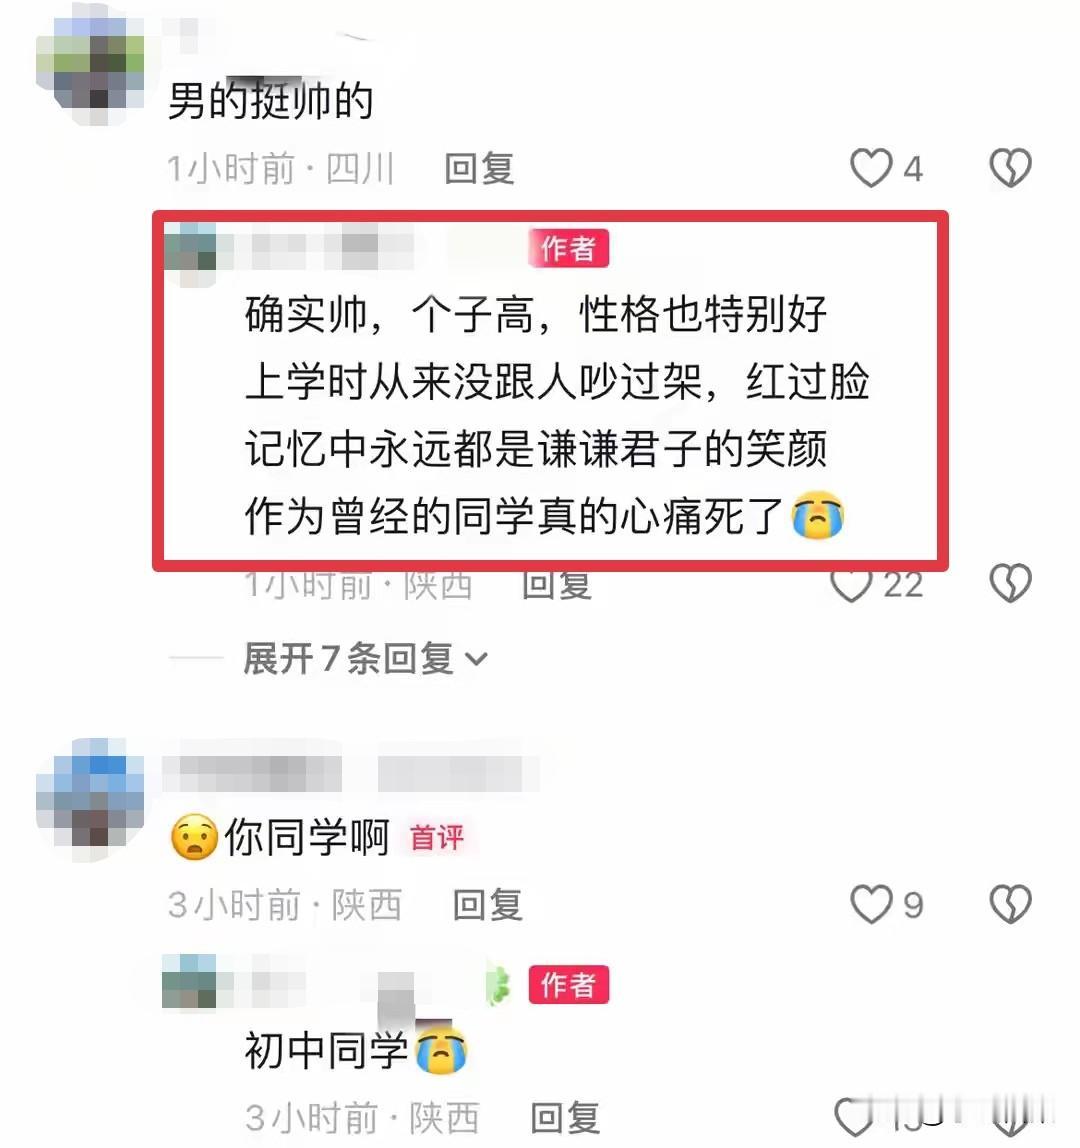Like the "初中同学" author reply
Screen dimensions: 1080x1148
(854, 1119)
